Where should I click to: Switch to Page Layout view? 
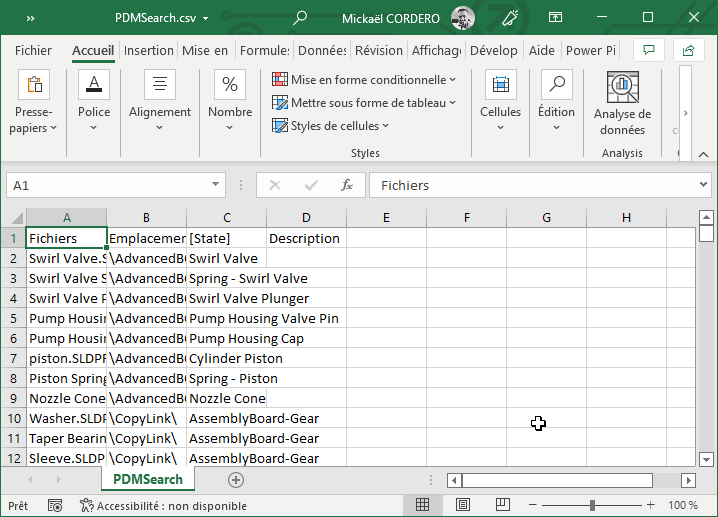point(463,505)
